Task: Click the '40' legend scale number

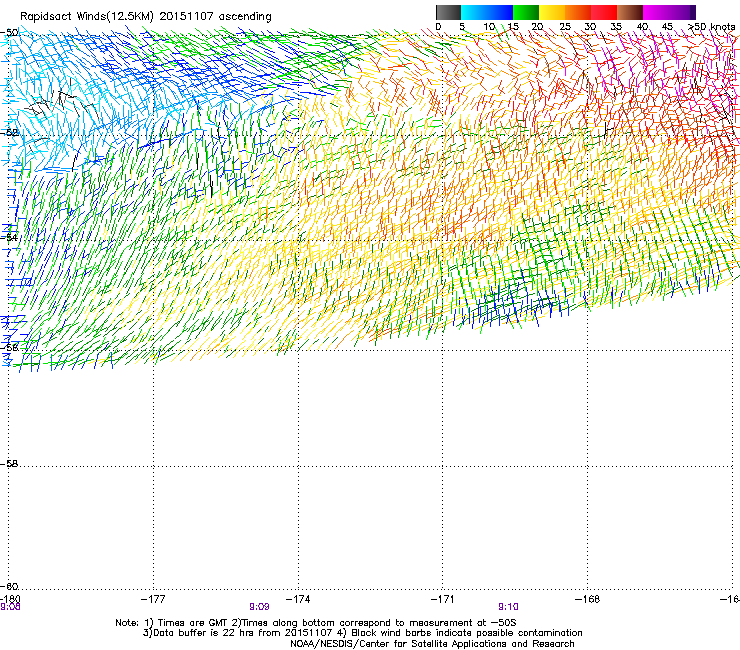Action: (x=642, y=27)
